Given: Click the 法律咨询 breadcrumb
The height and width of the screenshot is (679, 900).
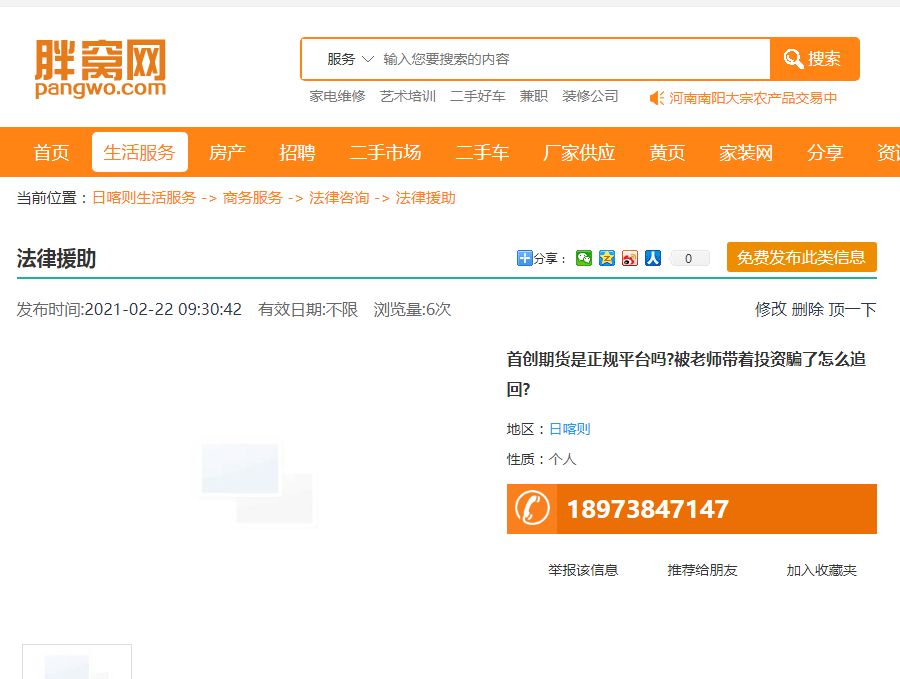Looking at the screenshot, I should tap(339, 198).
